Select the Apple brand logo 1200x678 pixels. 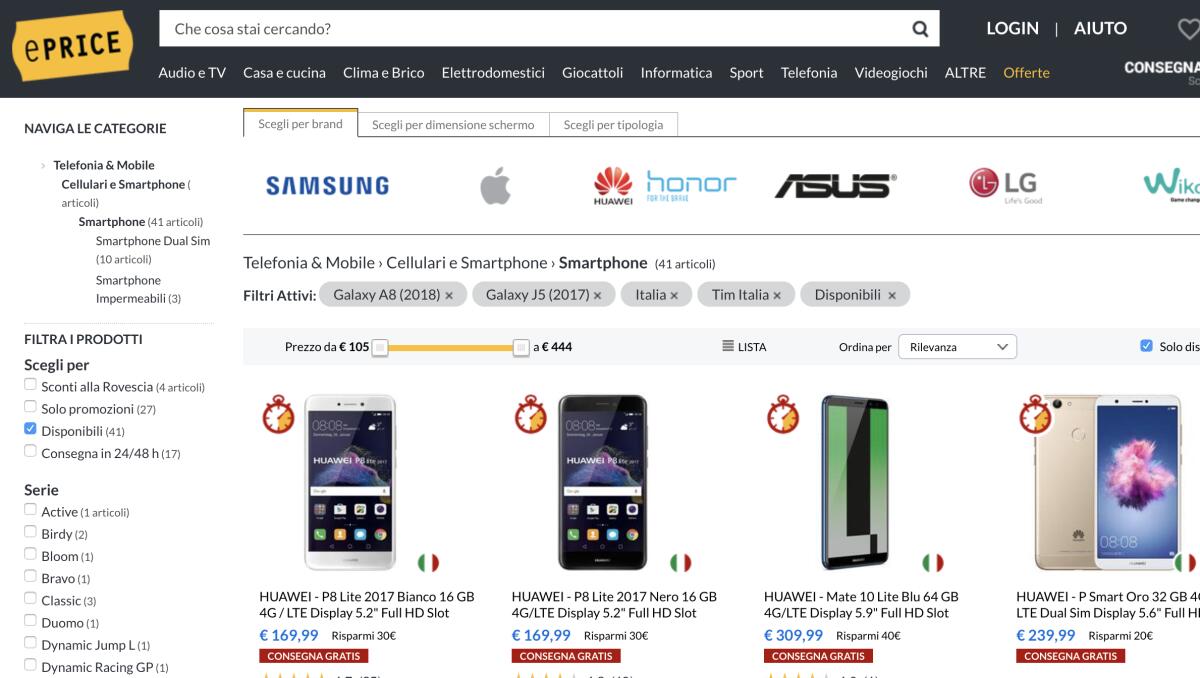click(496, 183)
